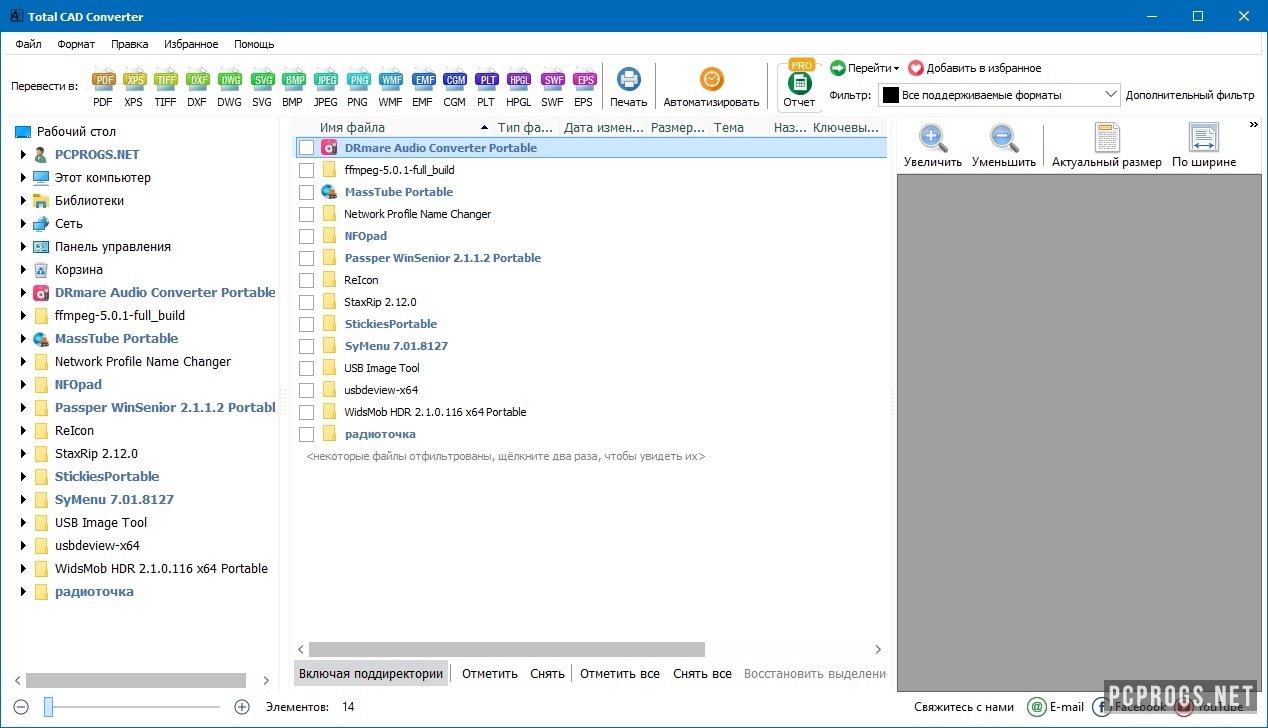Click the WMF format icon

pyautogui.click(x=390, y=88)
